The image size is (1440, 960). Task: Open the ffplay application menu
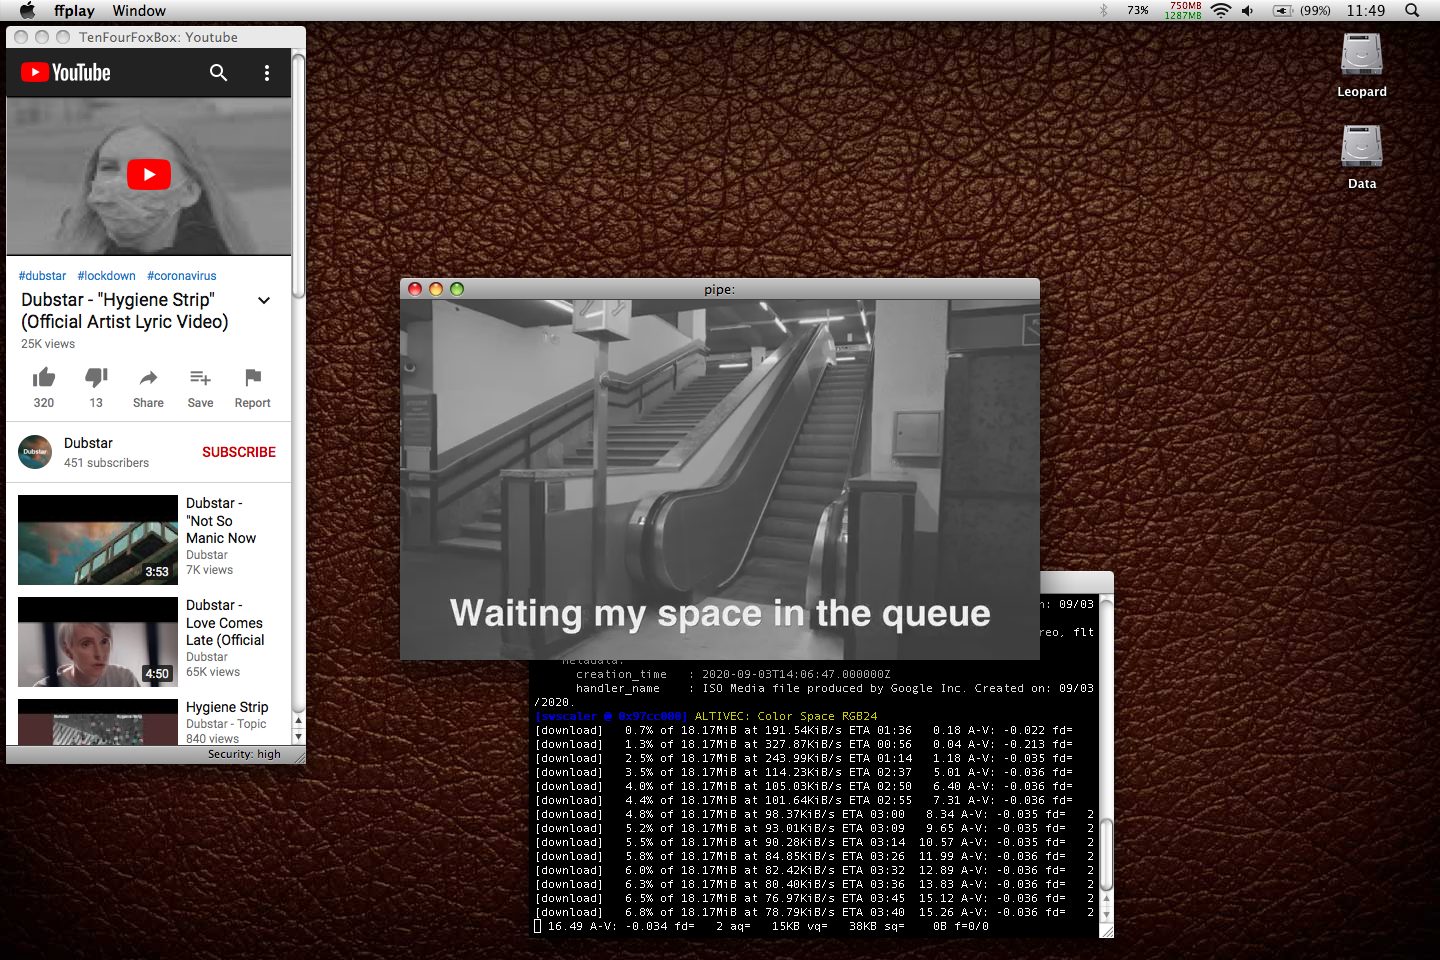pyautogui.click(x=74, y=11)
